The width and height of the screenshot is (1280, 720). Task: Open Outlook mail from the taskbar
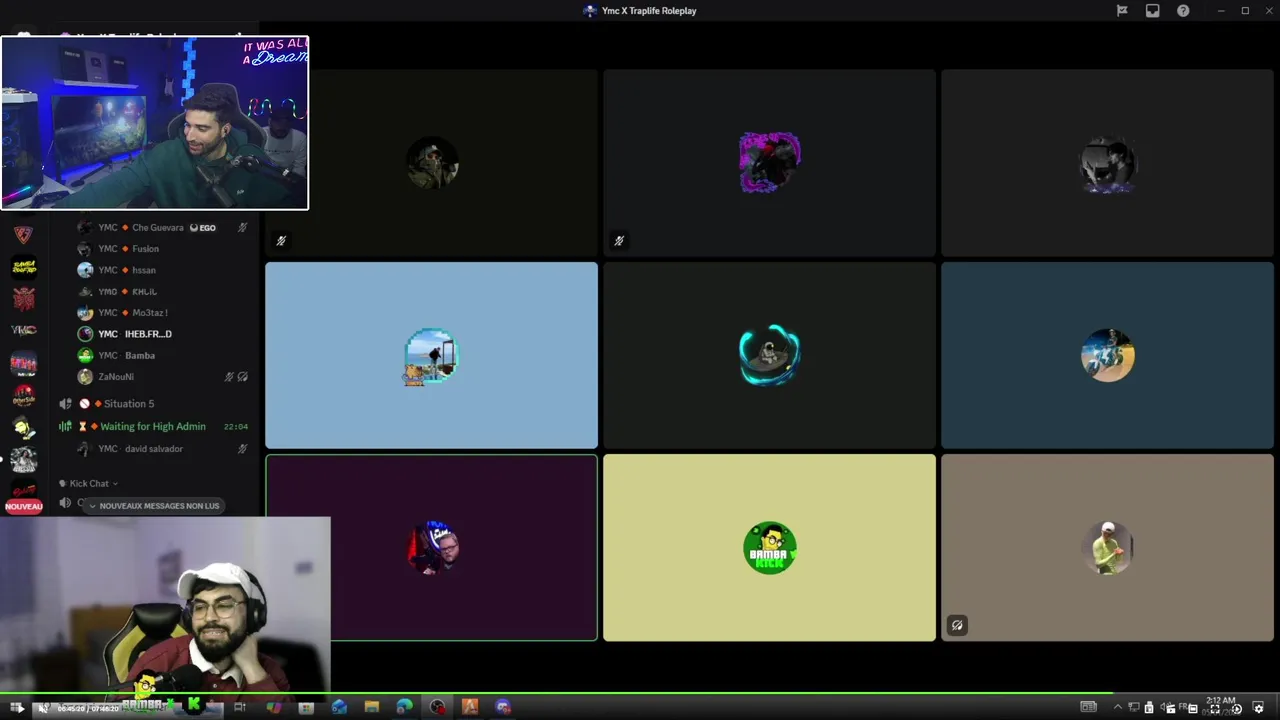click(x=339, y=708)
